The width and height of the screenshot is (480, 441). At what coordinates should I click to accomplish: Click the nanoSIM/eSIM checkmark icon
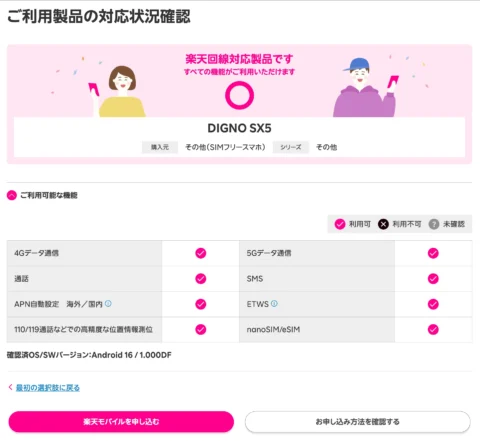point(433,329)
